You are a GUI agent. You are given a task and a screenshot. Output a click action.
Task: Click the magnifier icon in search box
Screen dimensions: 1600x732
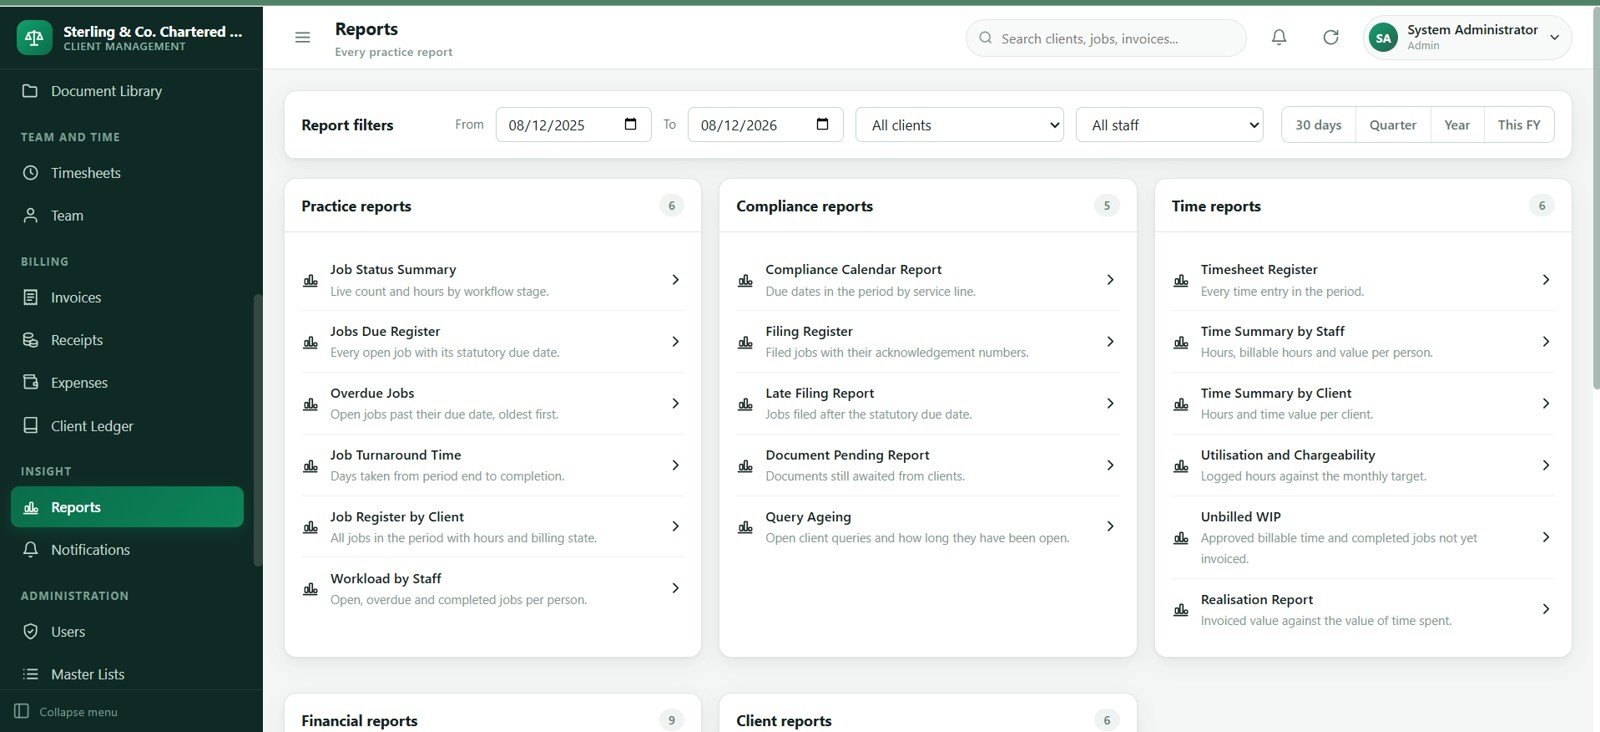[x=986, y=38]
